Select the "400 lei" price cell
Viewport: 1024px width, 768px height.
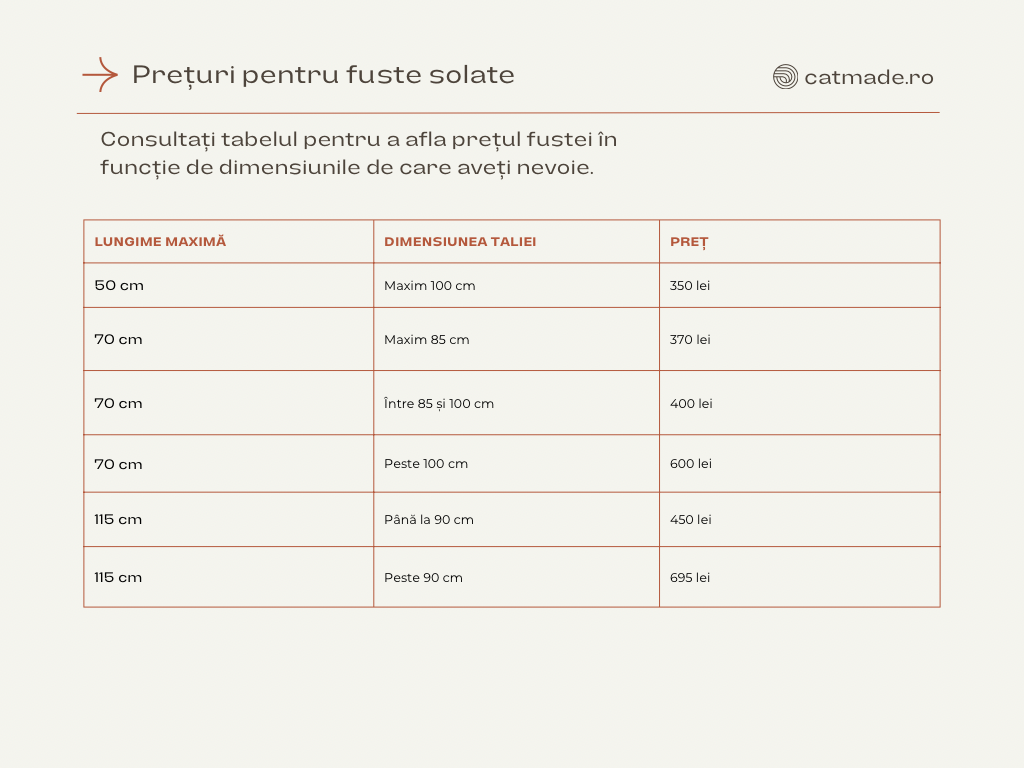691,404
